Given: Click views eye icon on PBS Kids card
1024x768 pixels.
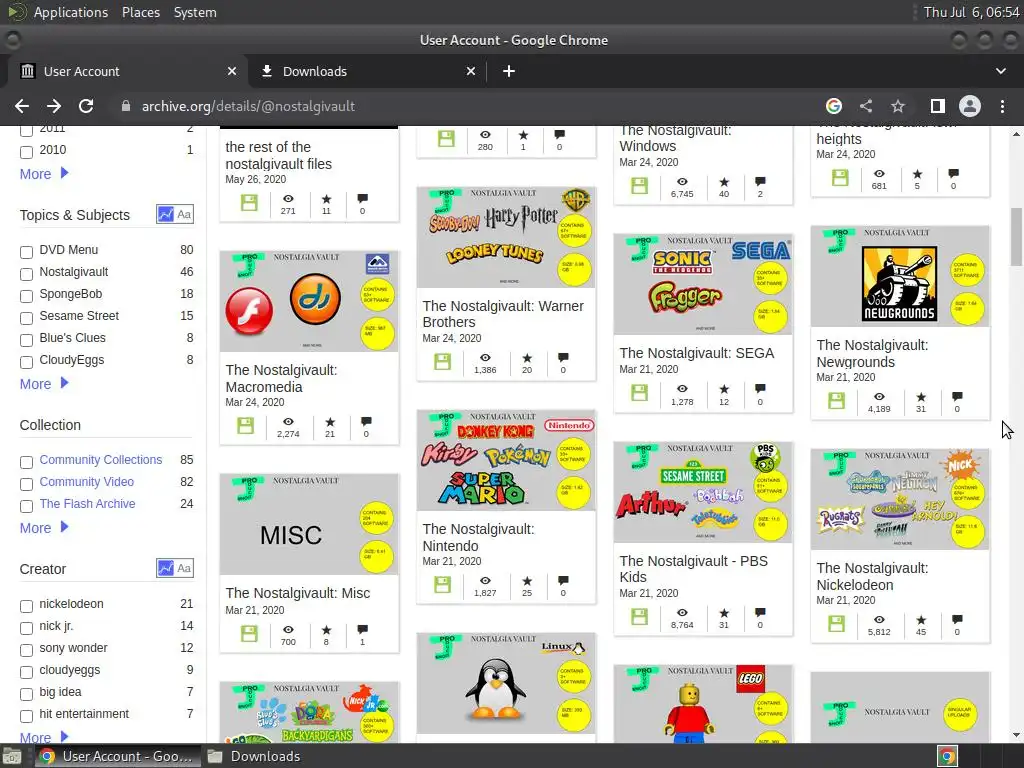Looking at the screenshot, I should tap(682, 613).
